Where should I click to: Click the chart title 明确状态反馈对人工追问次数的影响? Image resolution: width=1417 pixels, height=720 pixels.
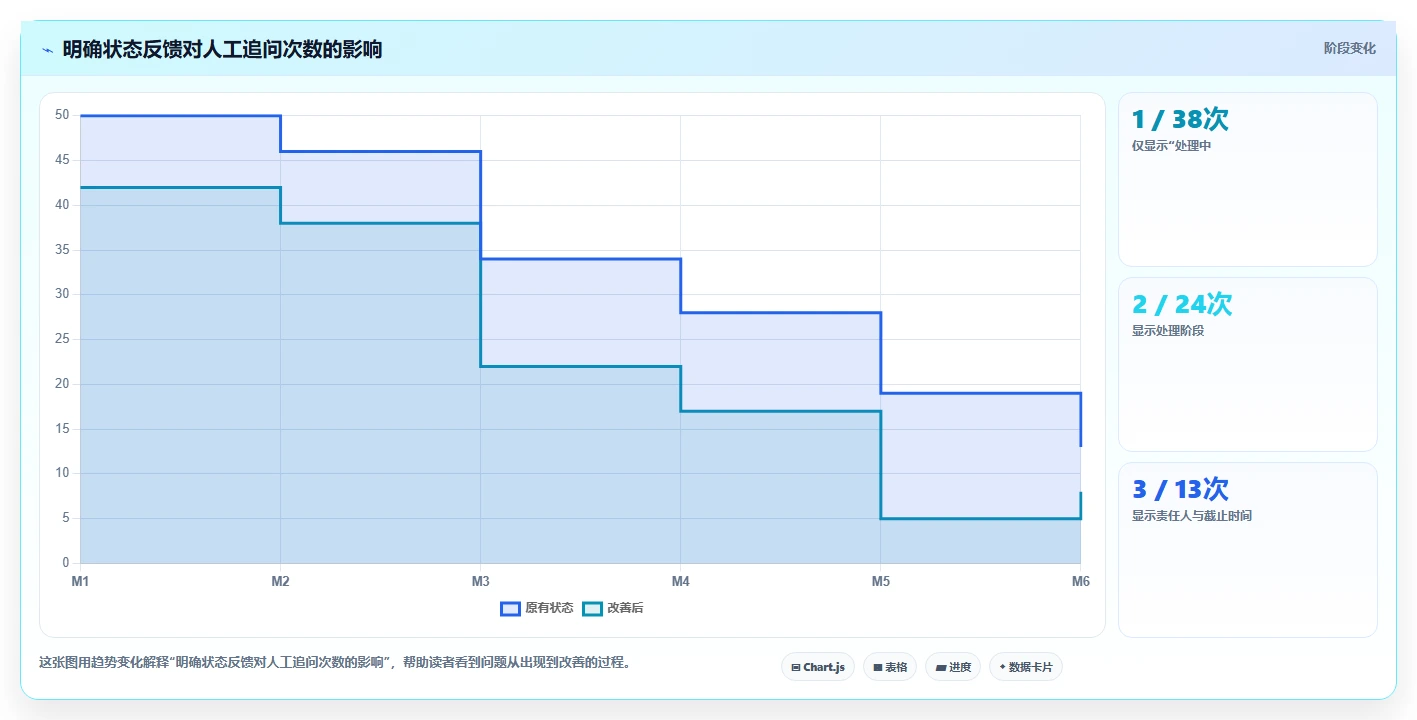tap(222, 49)
